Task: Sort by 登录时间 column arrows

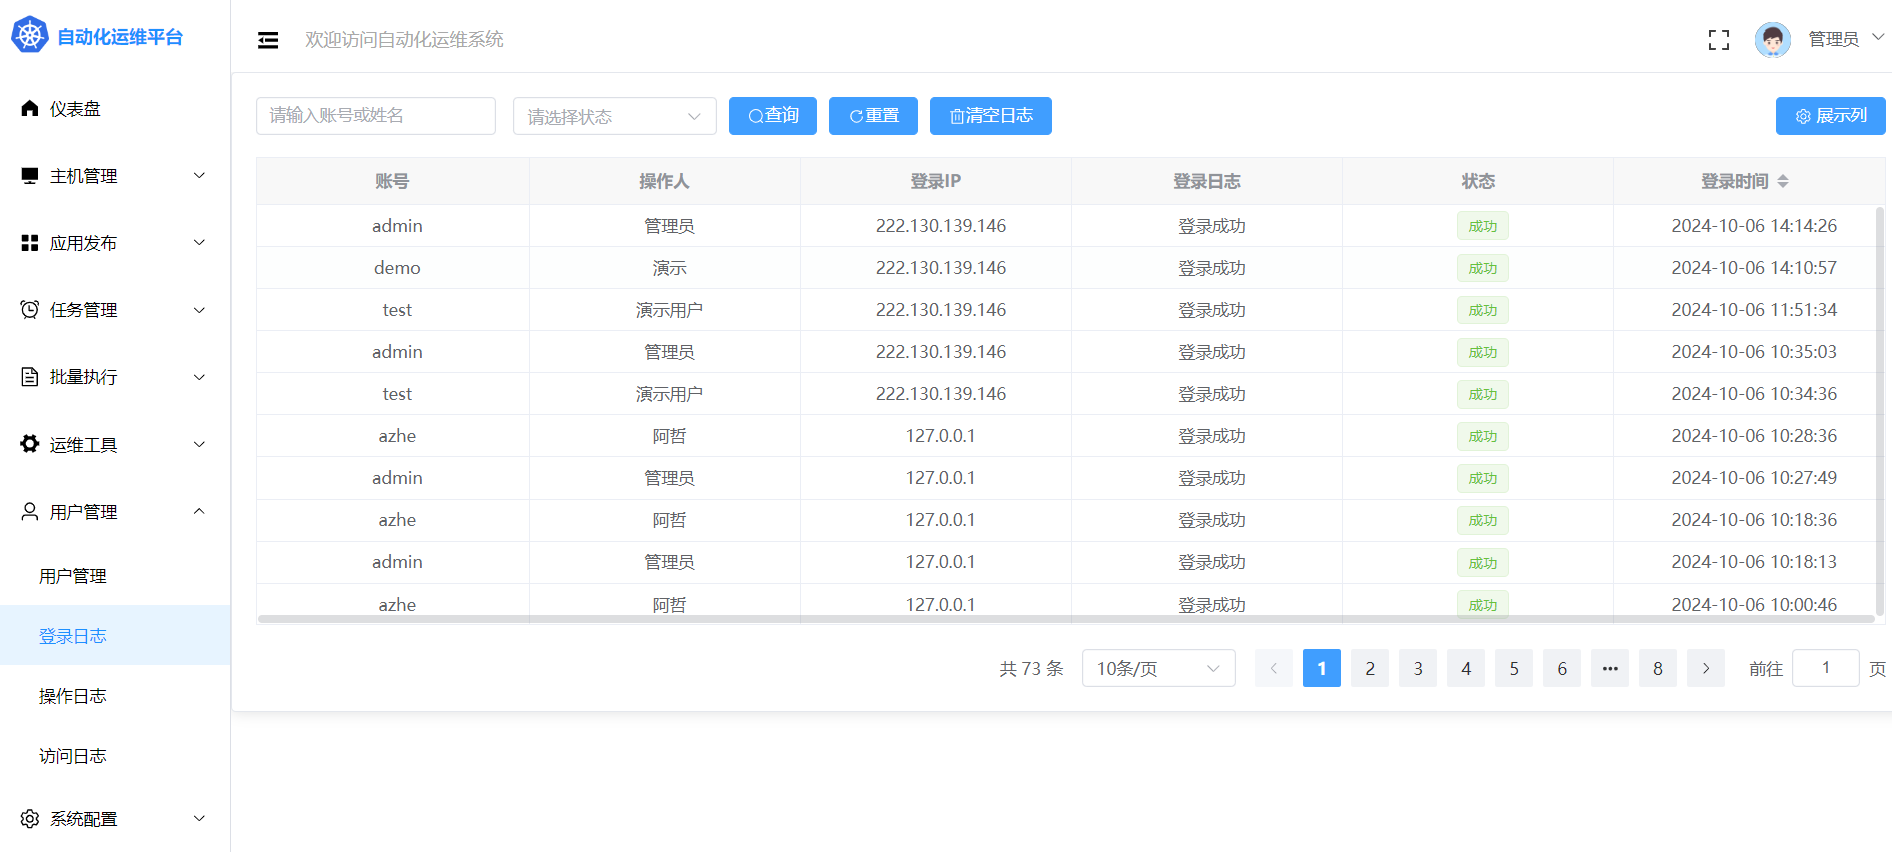Action: tap(1783, 181)
